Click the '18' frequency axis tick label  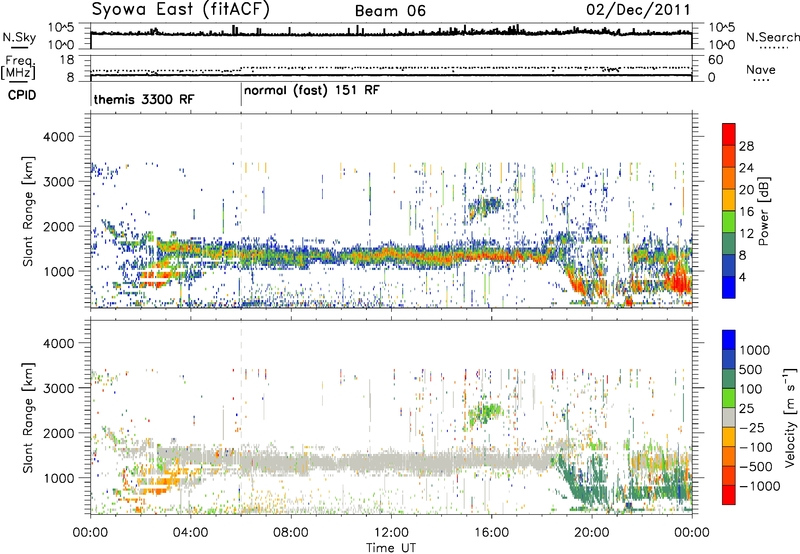click(x=67, y=59)
